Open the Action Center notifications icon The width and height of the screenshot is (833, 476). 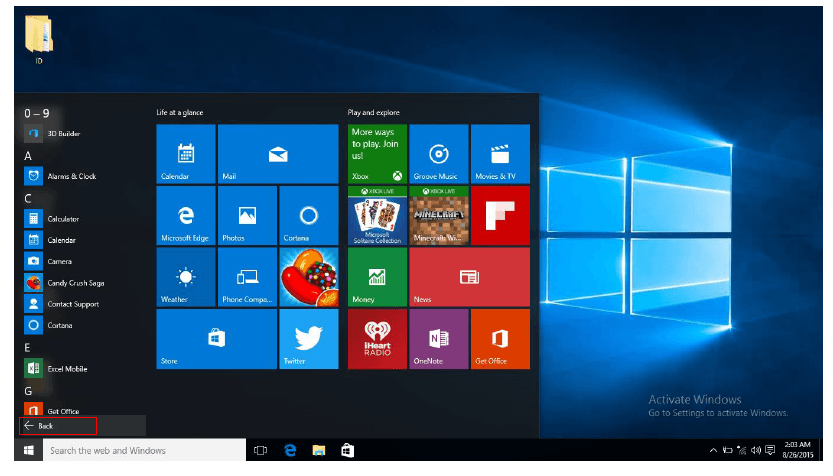coord(770,450)
